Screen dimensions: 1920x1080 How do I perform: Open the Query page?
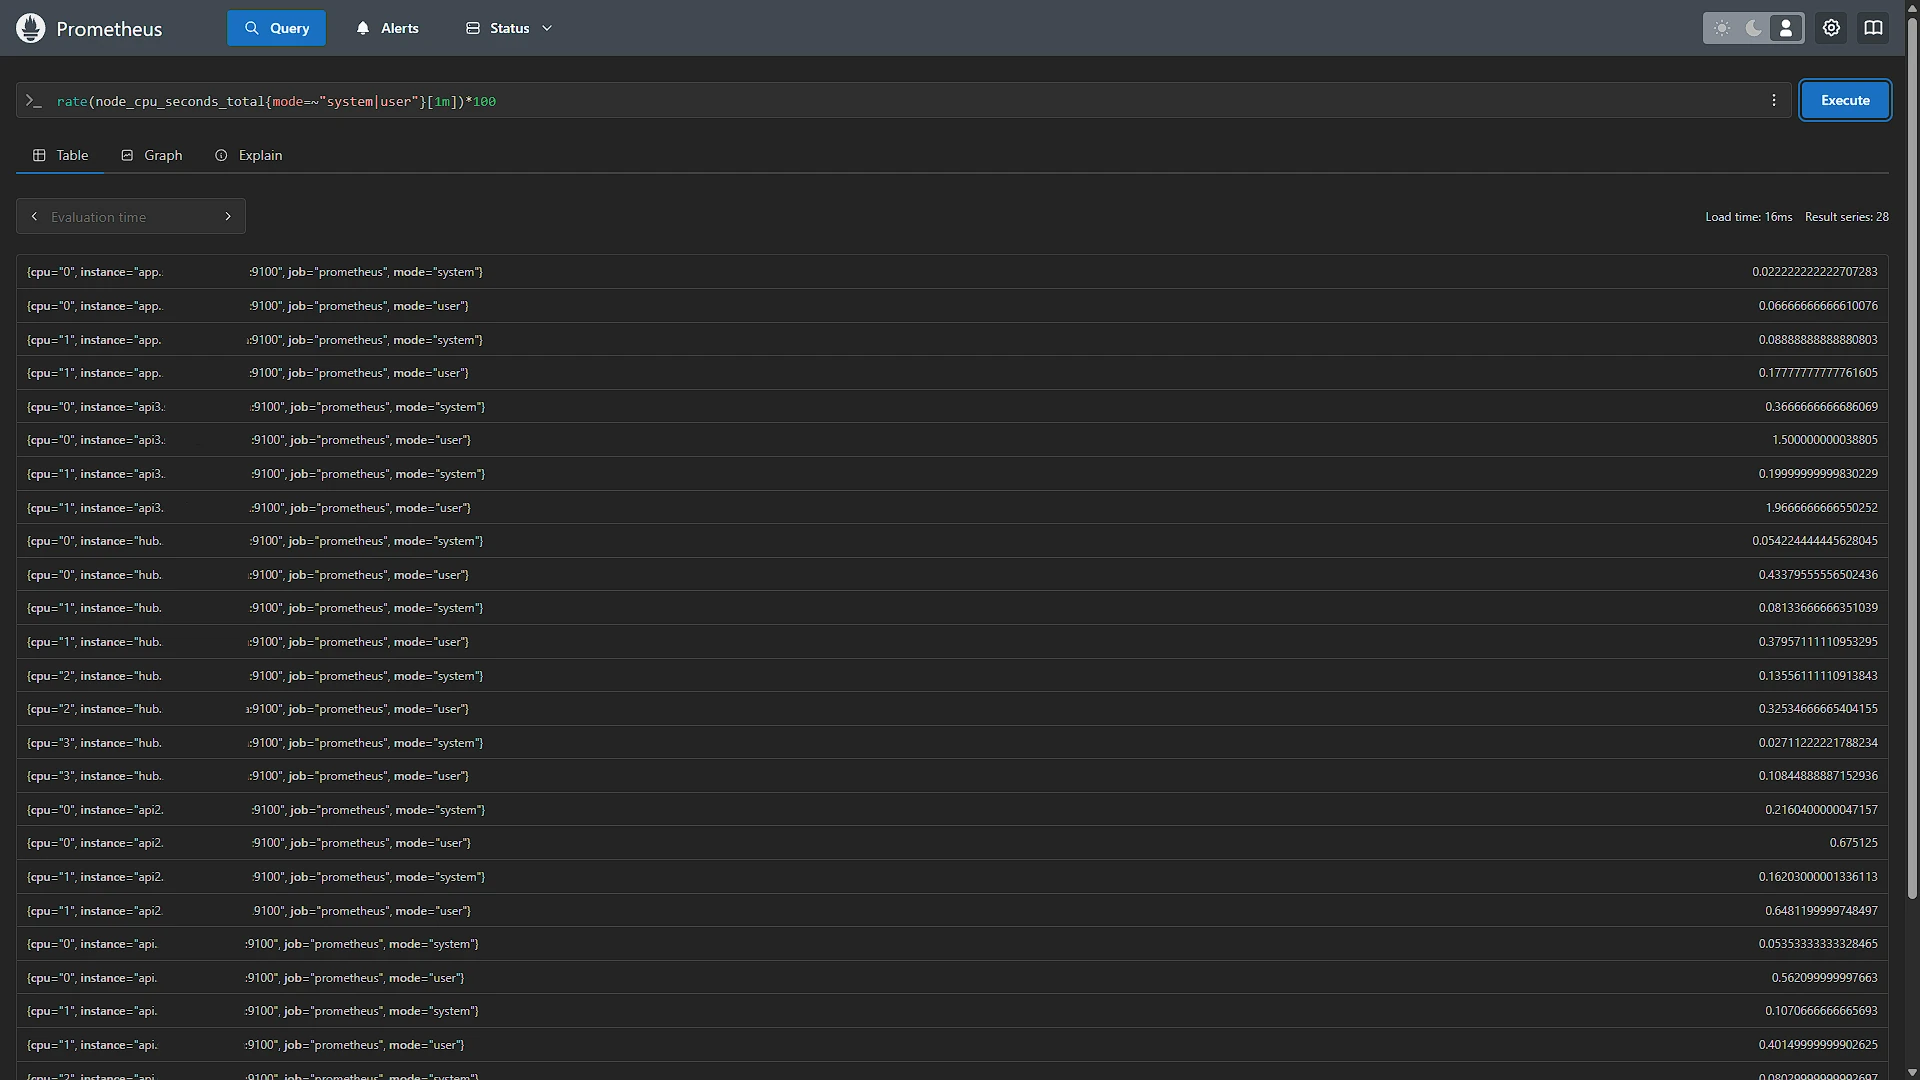[x=277, y=28]
